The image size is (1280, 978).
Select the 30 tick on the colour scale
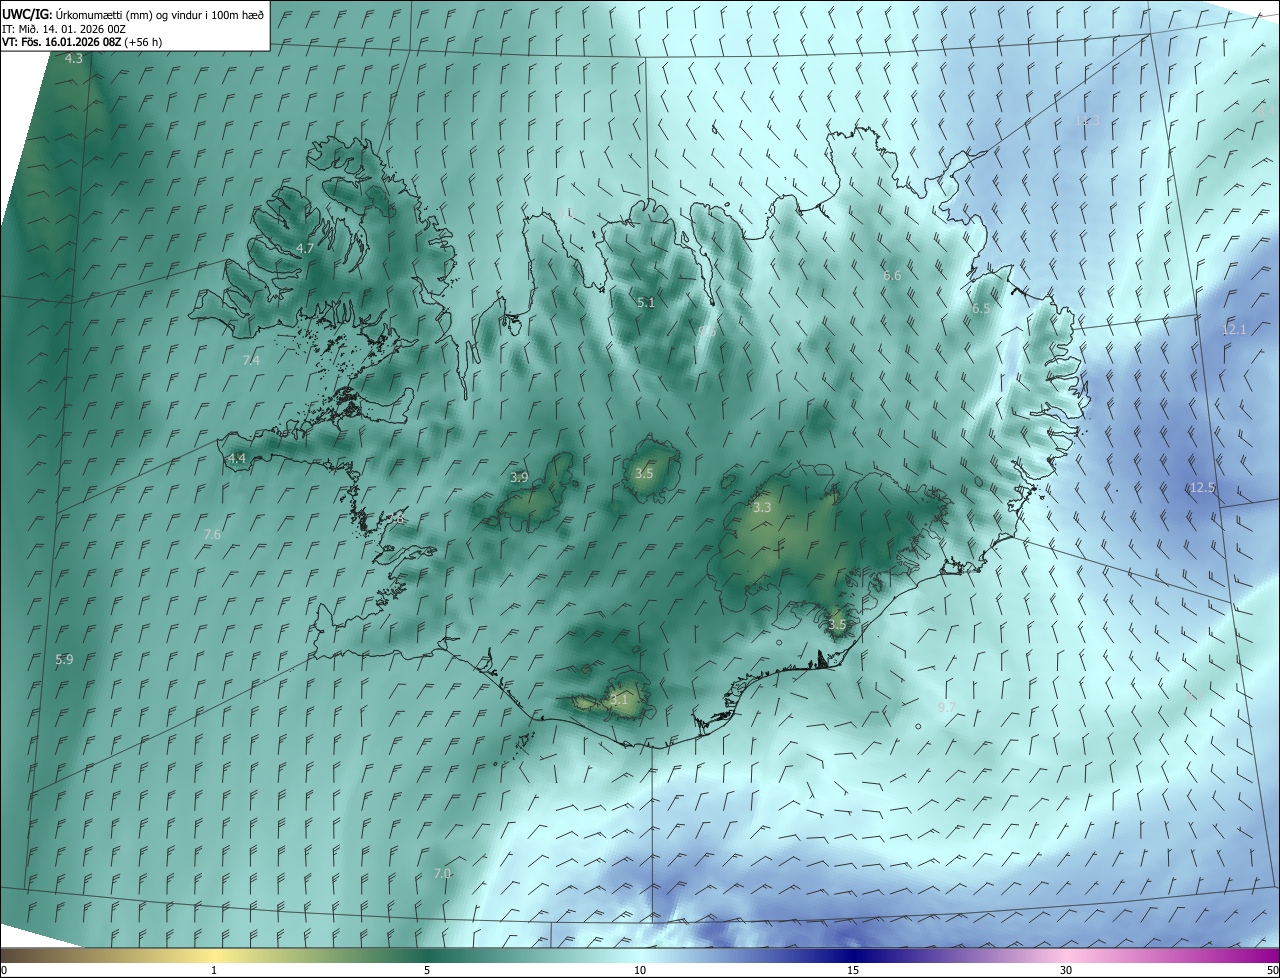(1066, 970)
